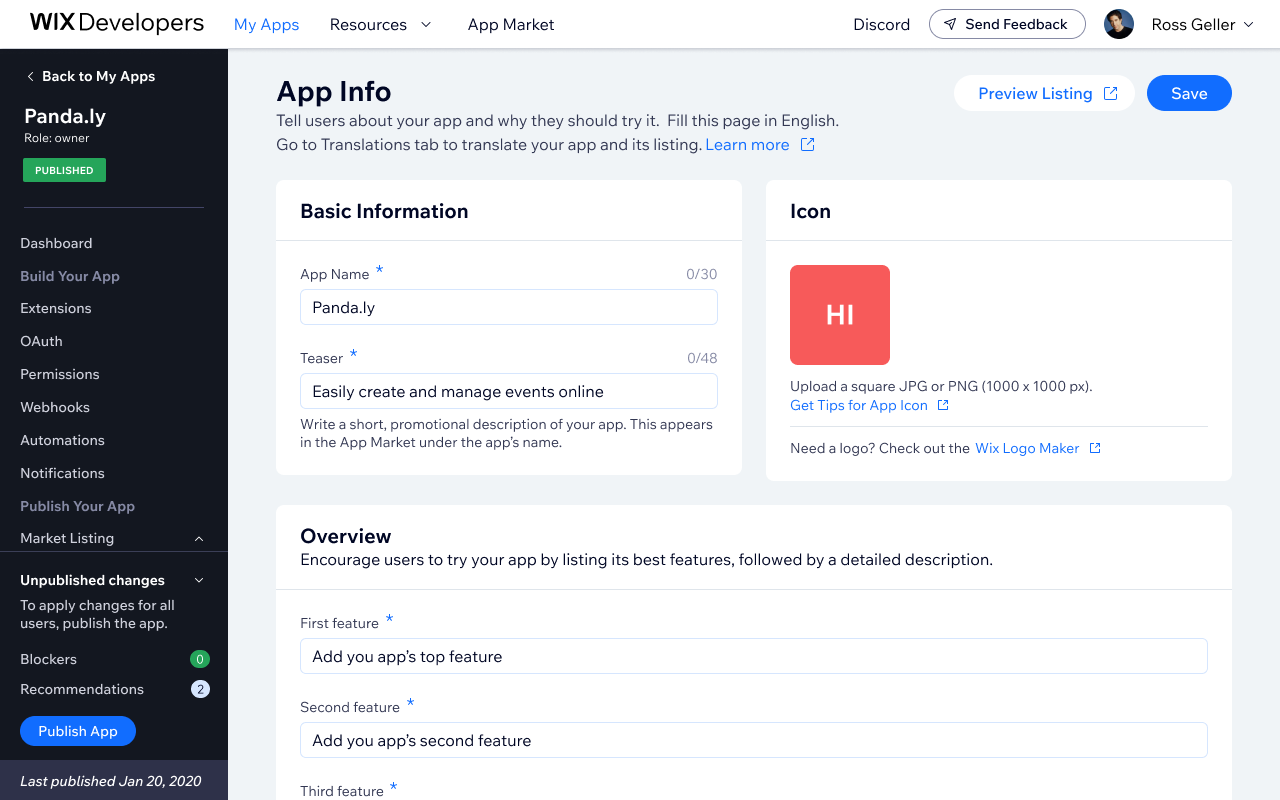Image resolution: width=1280 pixels, height=800 pixels.
Task: Open the Webhooks sidebar item
Action: coord(55,407)
